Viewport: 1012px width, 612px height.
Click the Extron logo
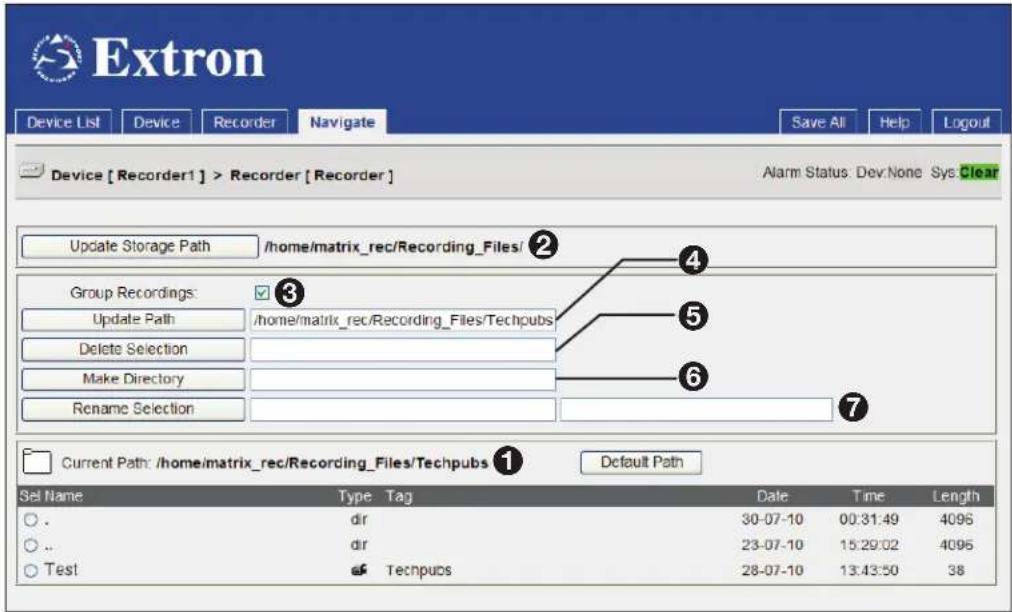pos(148,58)
